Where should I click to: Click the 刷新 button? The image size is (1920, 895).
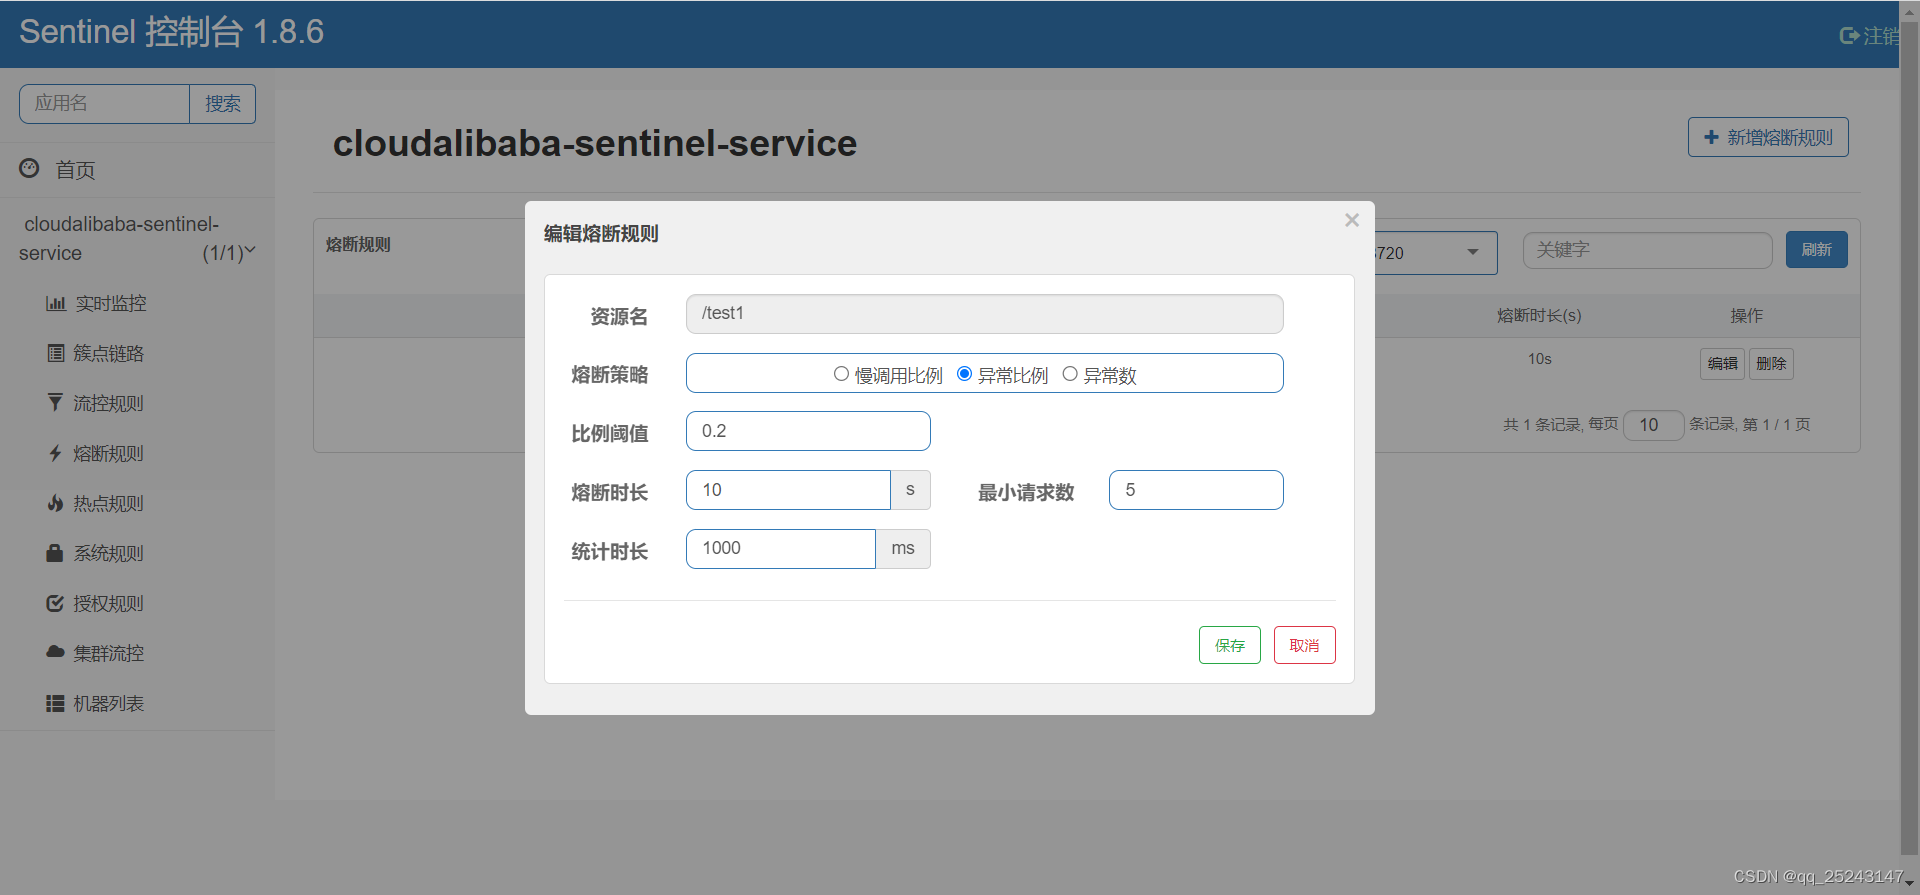point(1816,249)
